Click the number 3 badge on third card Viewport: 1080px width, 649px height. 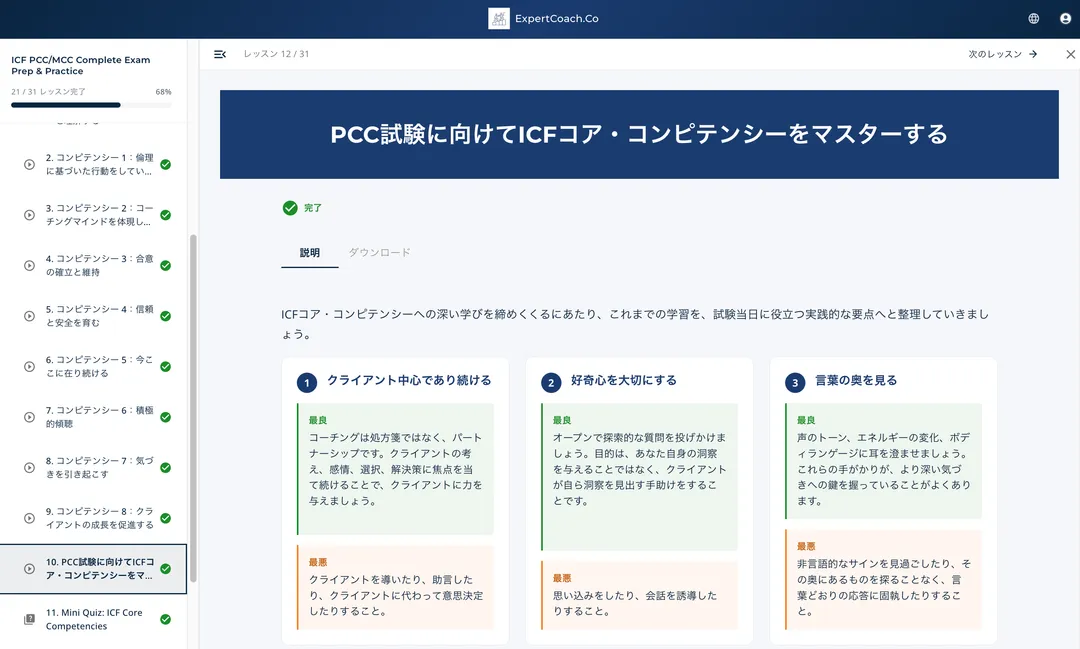795,383
